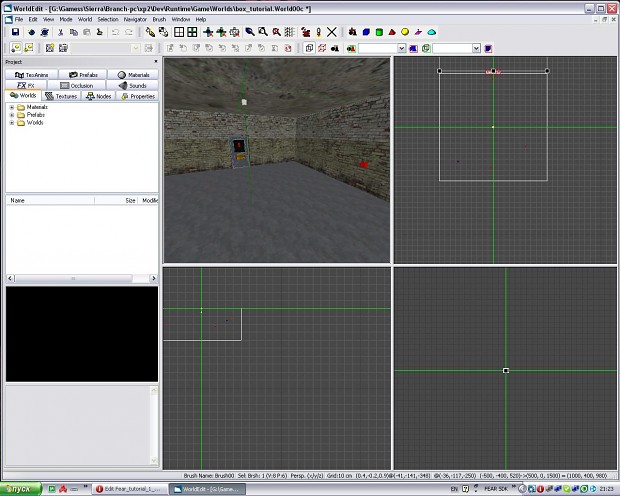This screenshot has width=620, height=496.
Task: Select the Materials folder label
Action: [x=37, y=107]
